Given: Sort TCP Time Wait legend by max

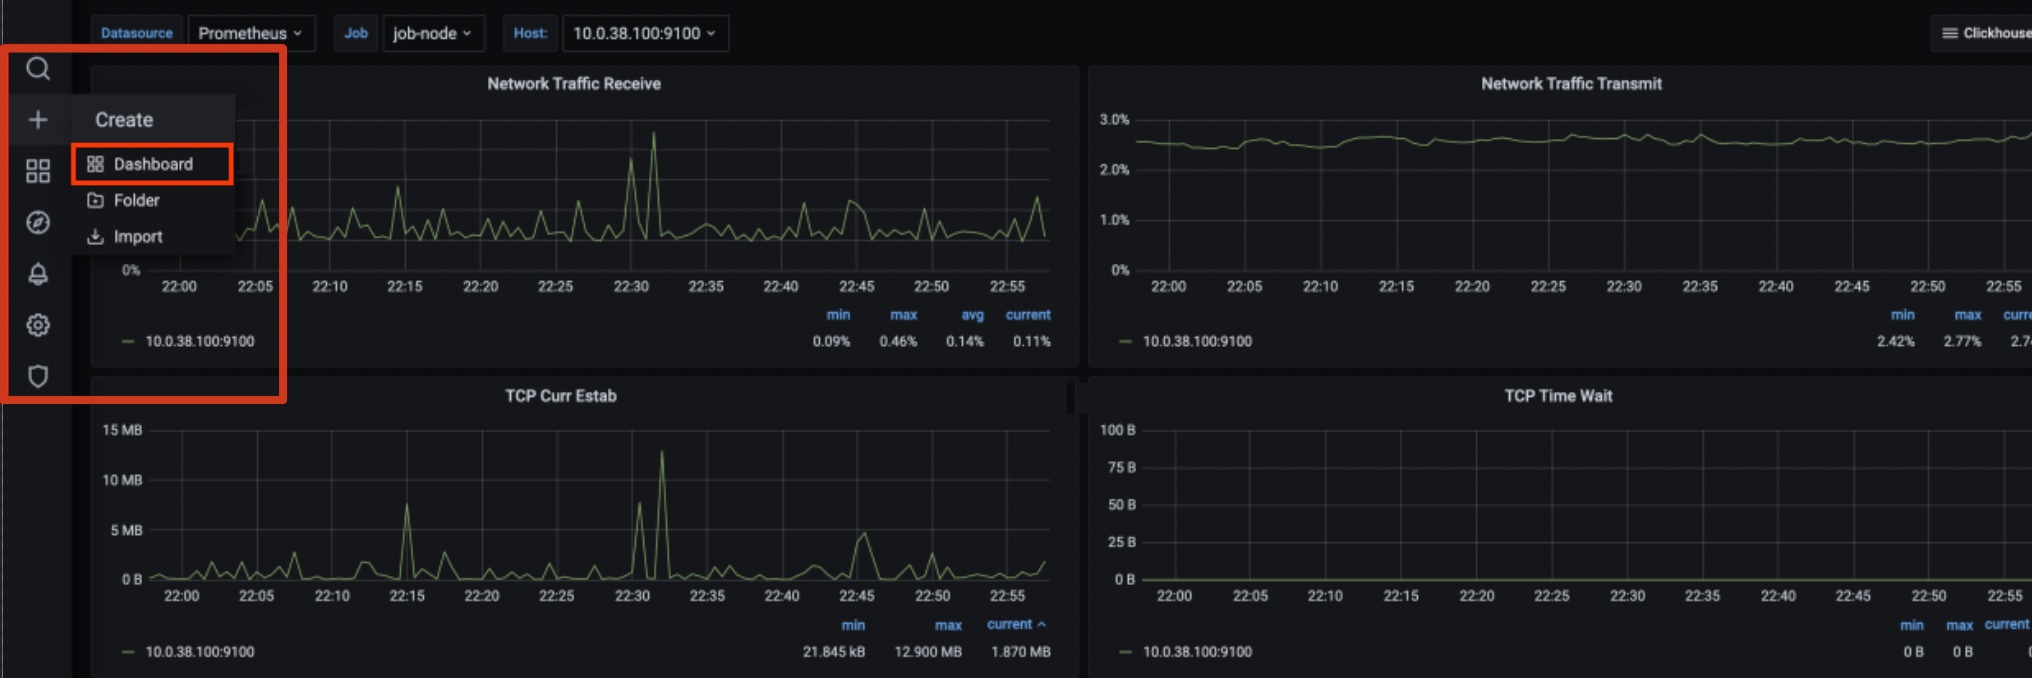Looking at the screenshot, I should click(1959, 625).
